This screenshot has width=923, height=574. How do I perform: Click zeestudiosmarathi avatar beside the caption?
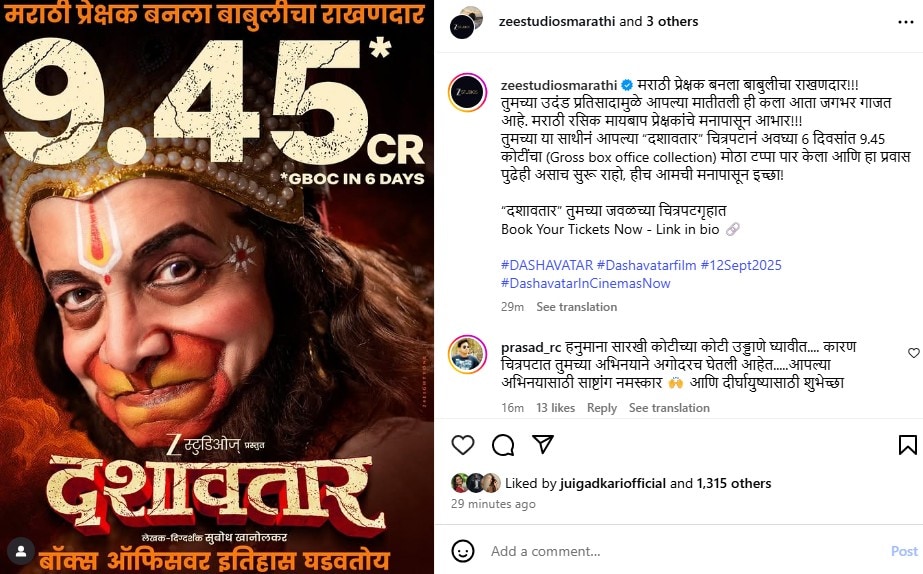467,92
